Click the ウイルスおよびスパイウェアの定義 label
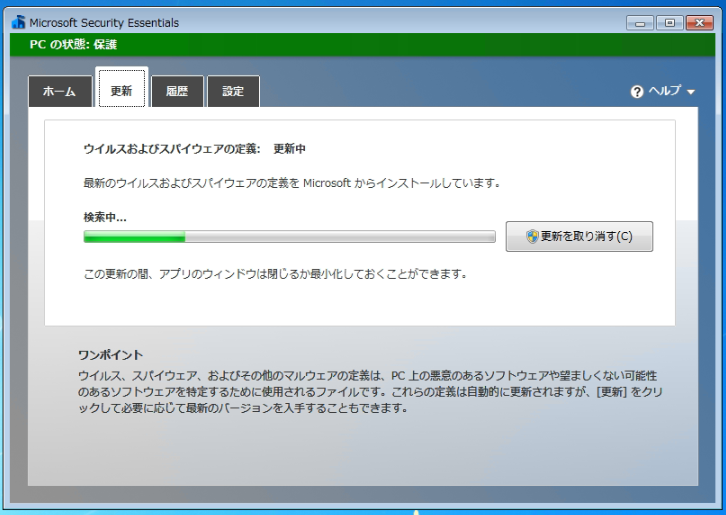726x515 pixels. coord(172,149)
